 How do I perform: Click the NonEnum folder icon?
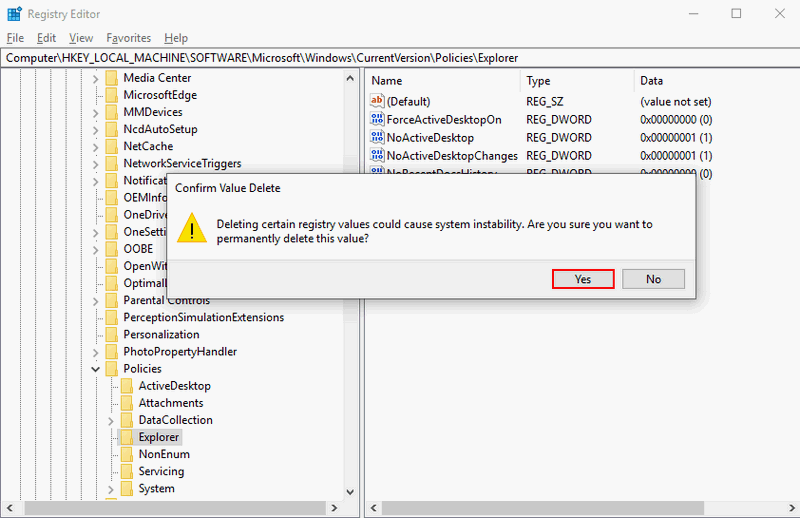127,454
